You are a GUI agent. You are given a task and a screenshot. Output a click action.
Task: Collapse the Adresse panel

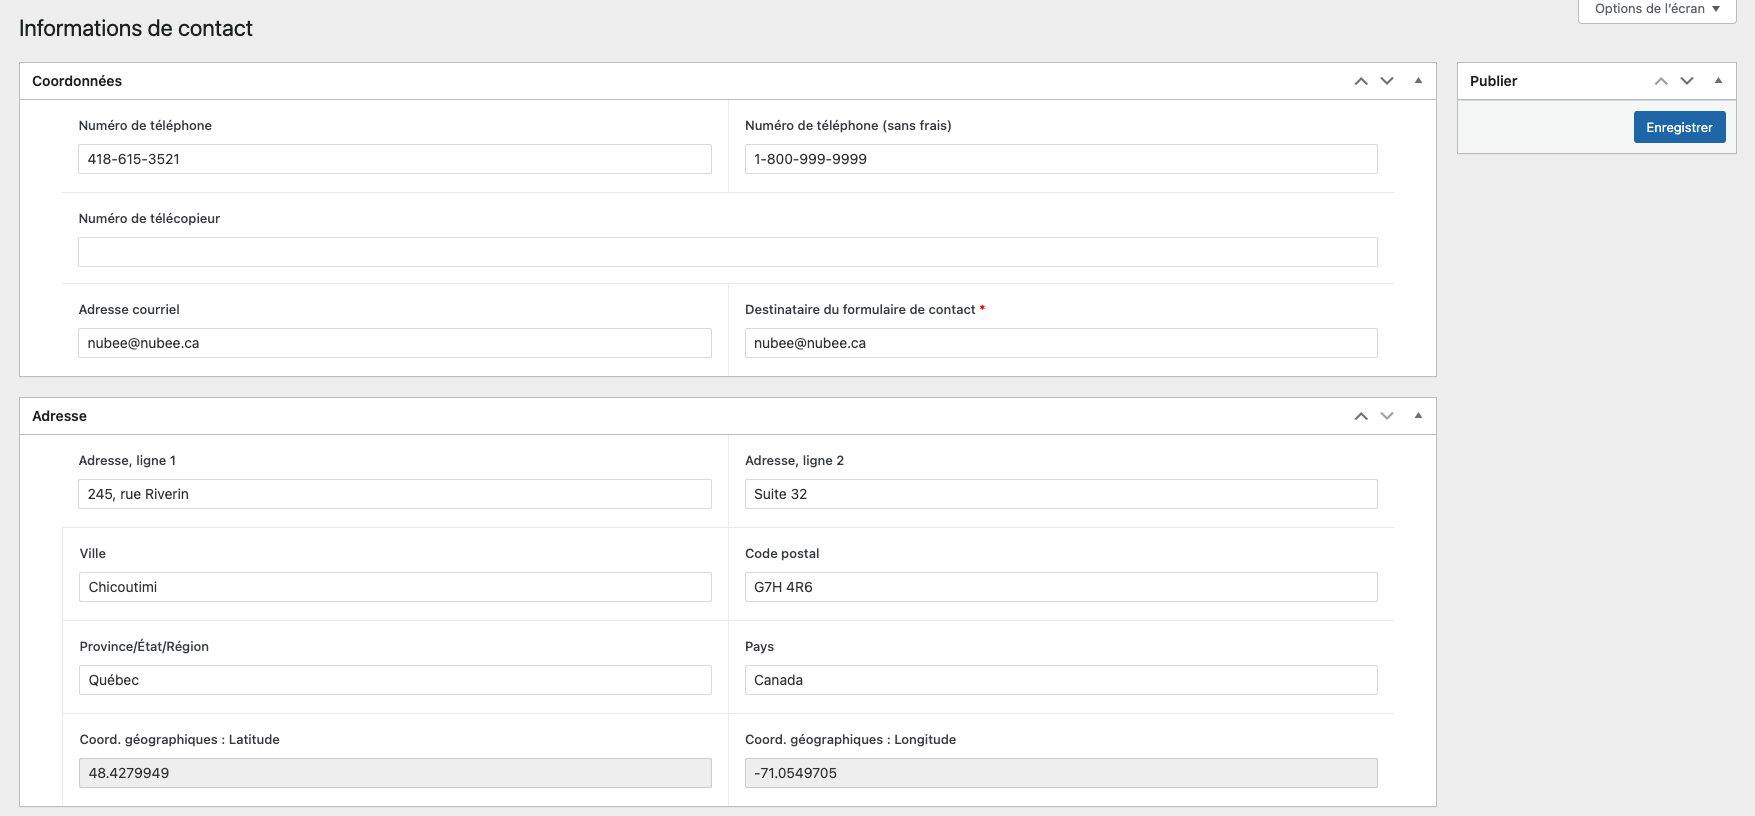tap(1418, 416)
